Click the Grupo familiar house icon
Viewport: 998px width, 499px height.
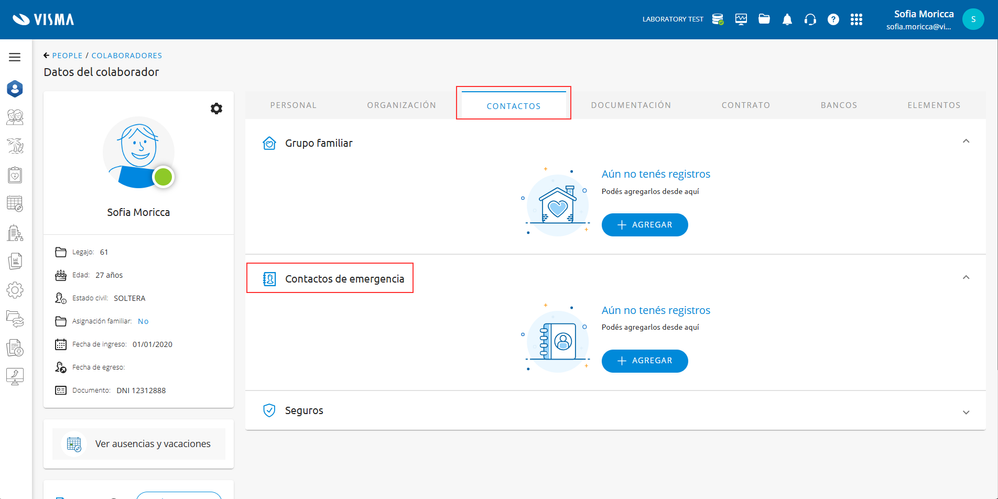point(269,143)
